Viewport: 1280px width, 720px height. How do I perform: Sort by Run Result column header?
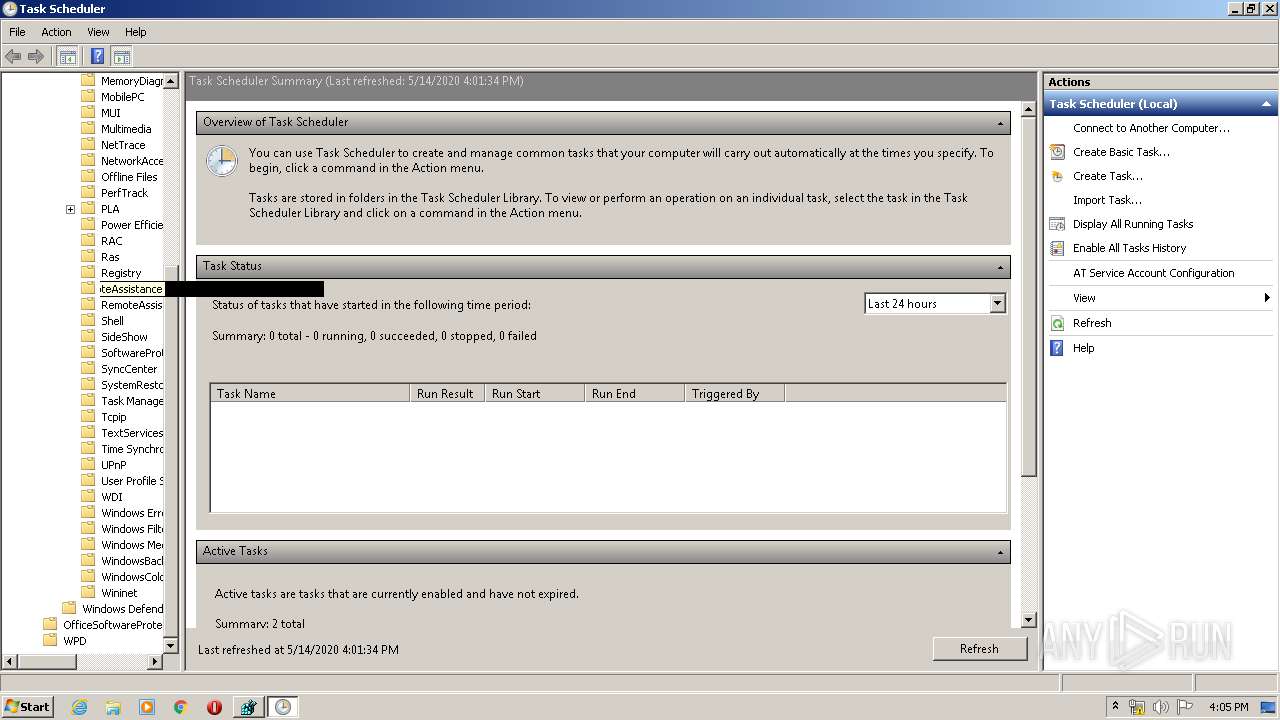click(447, 394)
